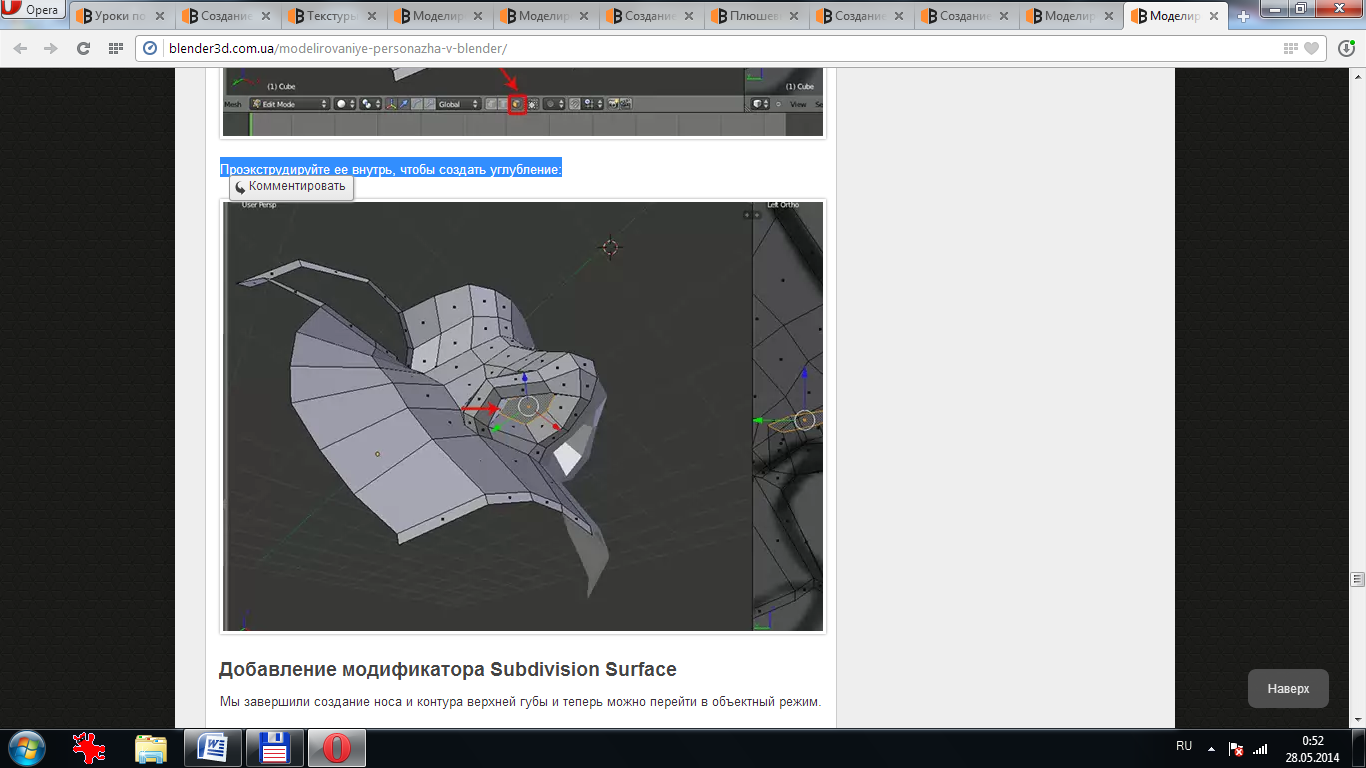Open Windows Explorer from the taskbar

(x=151, y=748)
